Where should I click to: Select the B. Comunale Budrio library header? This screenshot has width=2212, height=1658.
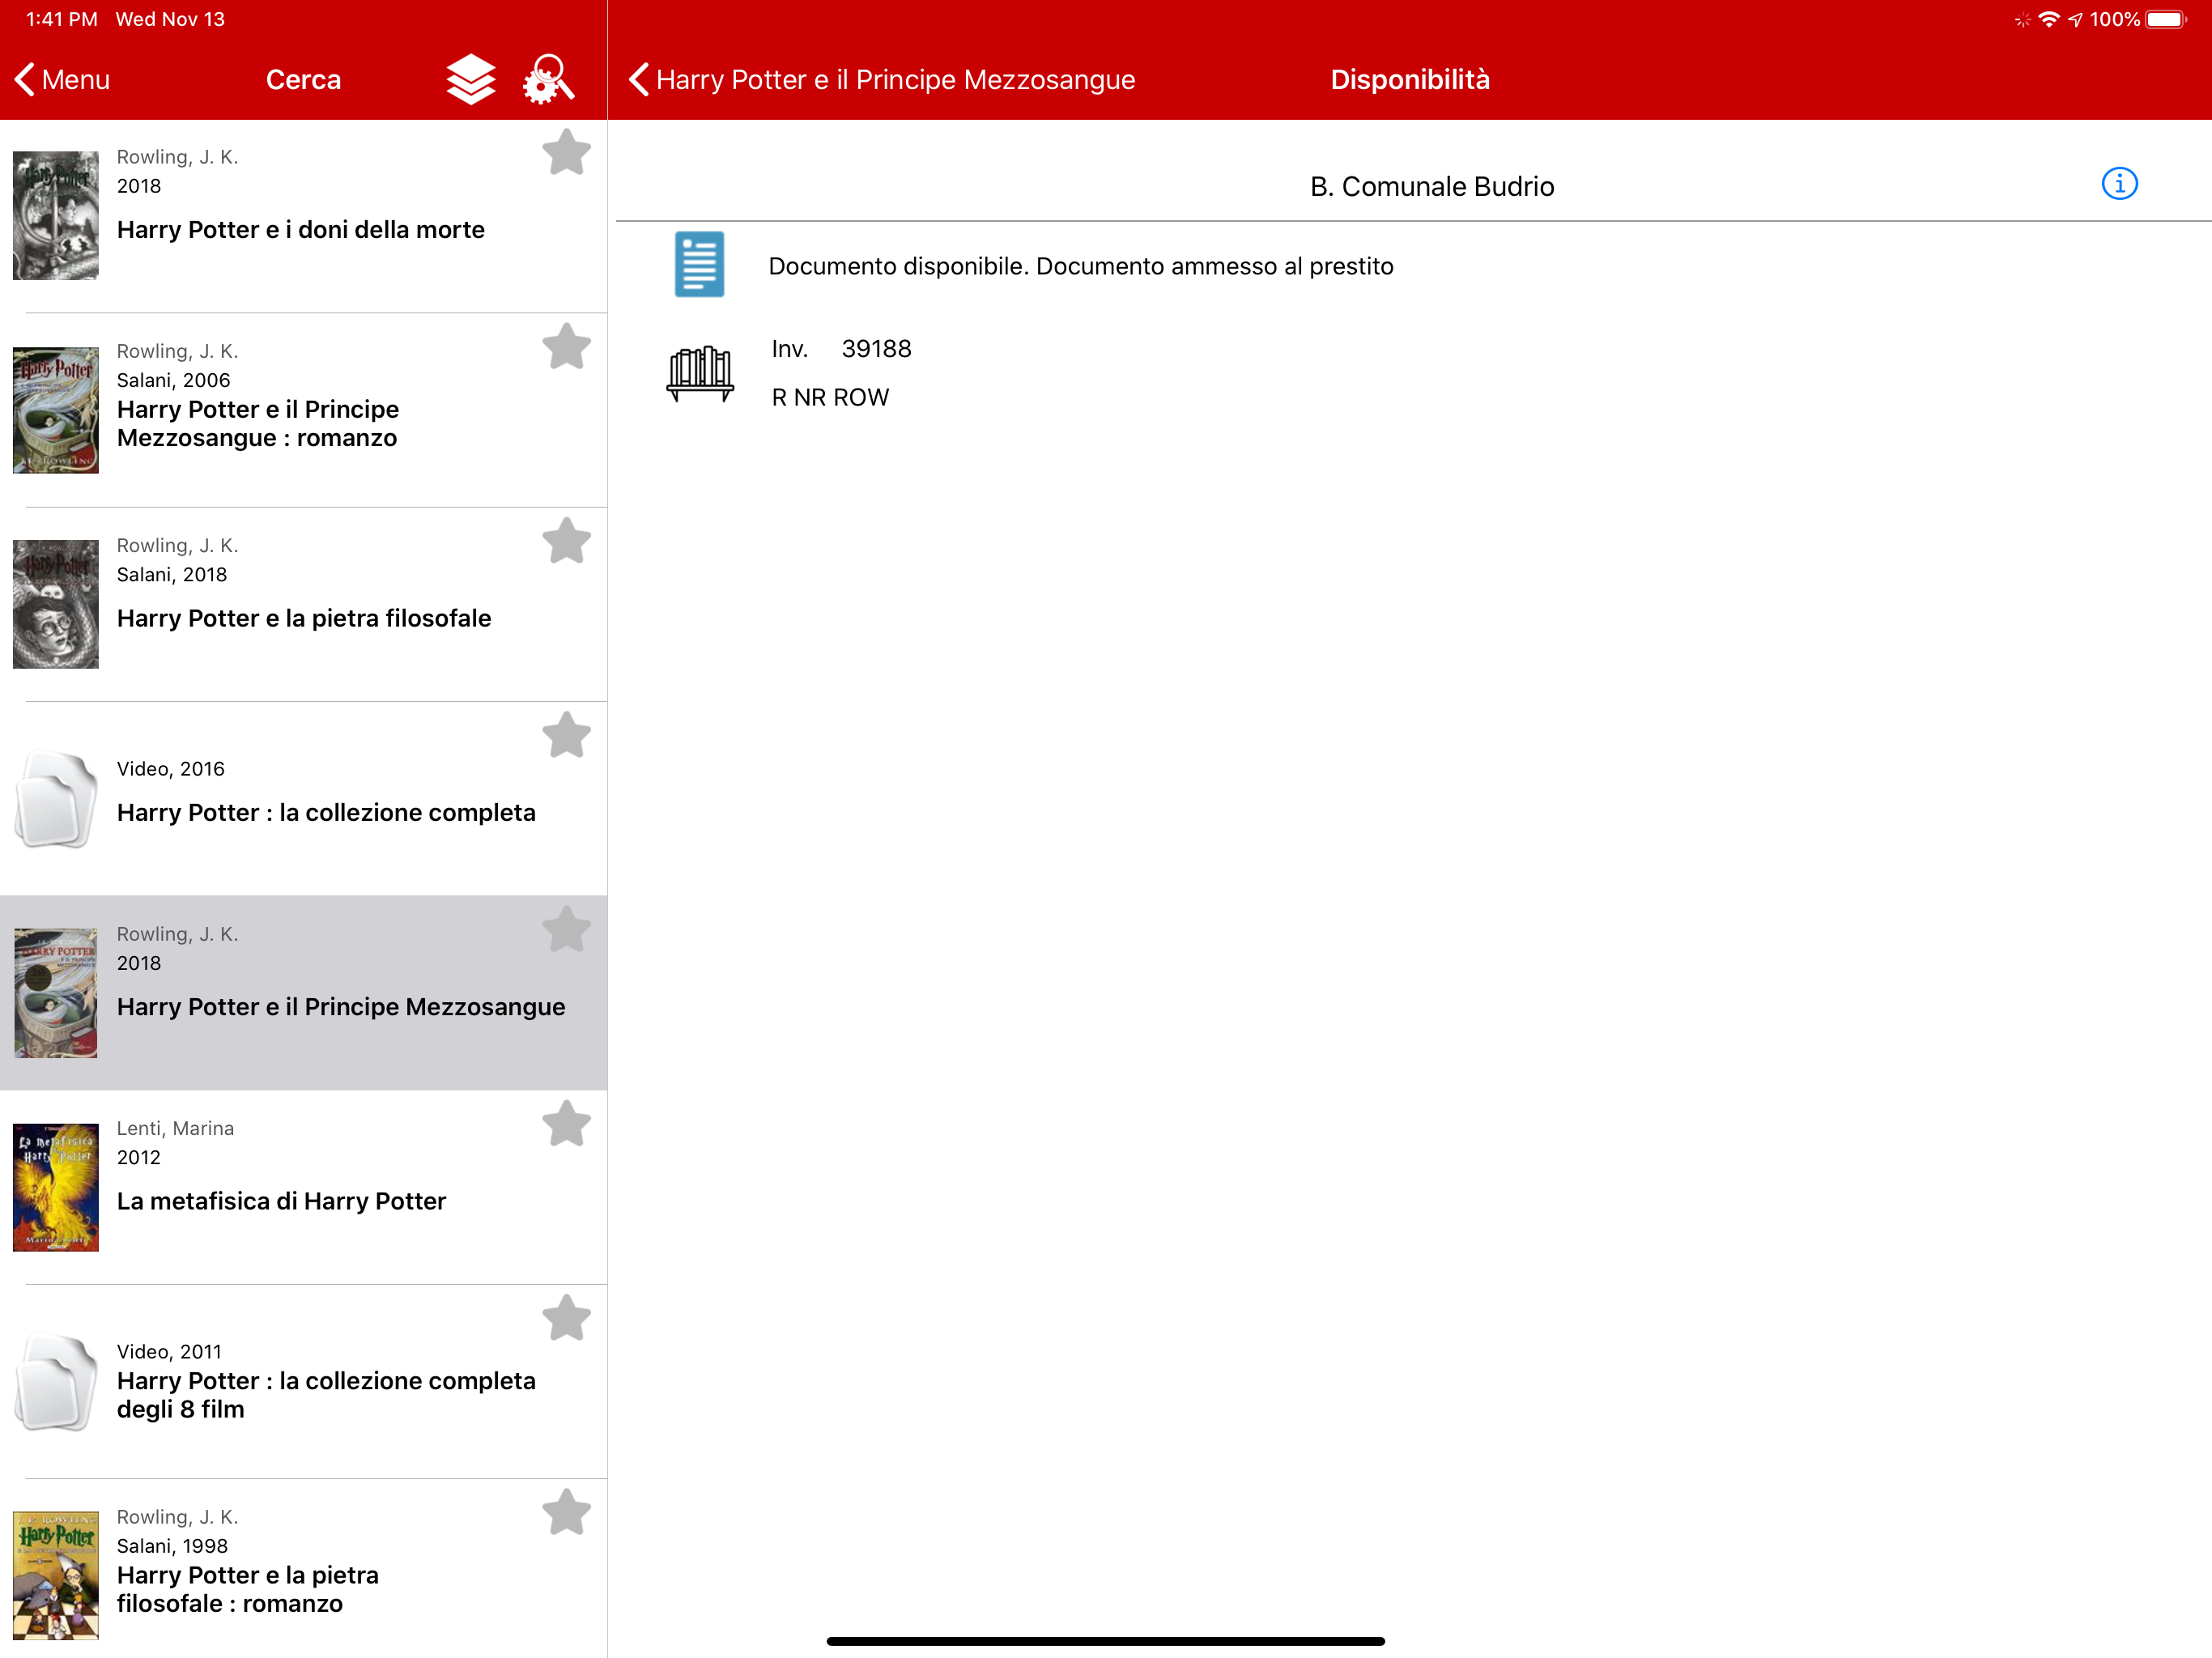click(x=1431, y=186)
